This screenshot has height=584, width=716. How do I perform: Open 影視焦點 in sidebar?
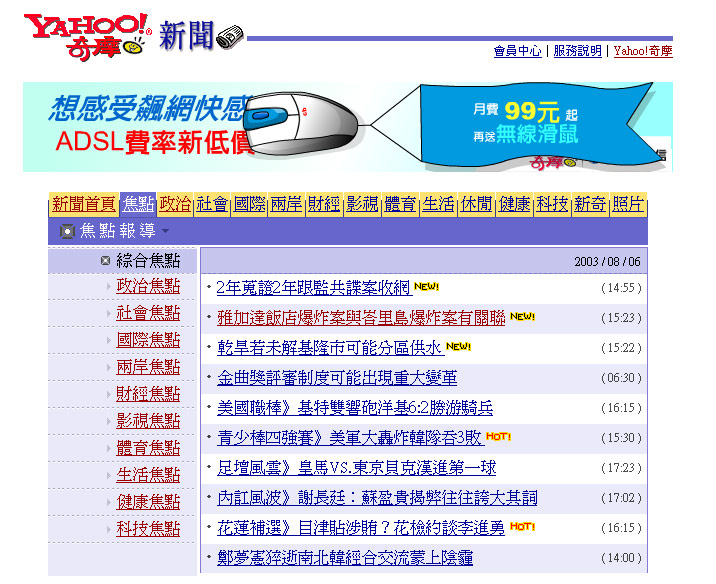pos(148,421)
